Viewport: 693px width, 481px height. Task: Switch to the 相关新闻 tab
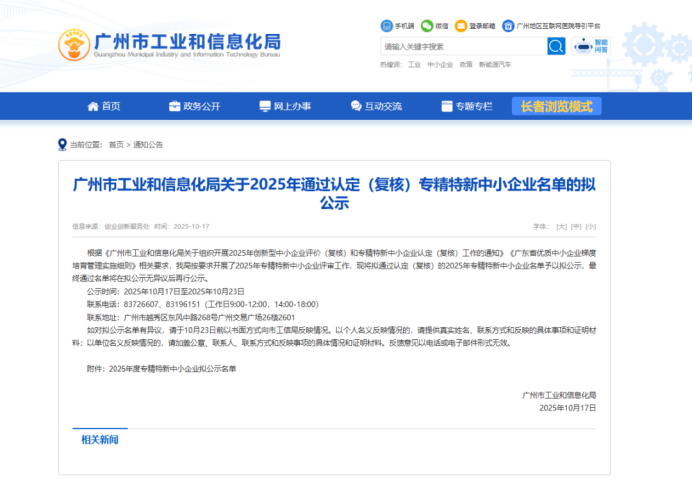tap(100, 440)
